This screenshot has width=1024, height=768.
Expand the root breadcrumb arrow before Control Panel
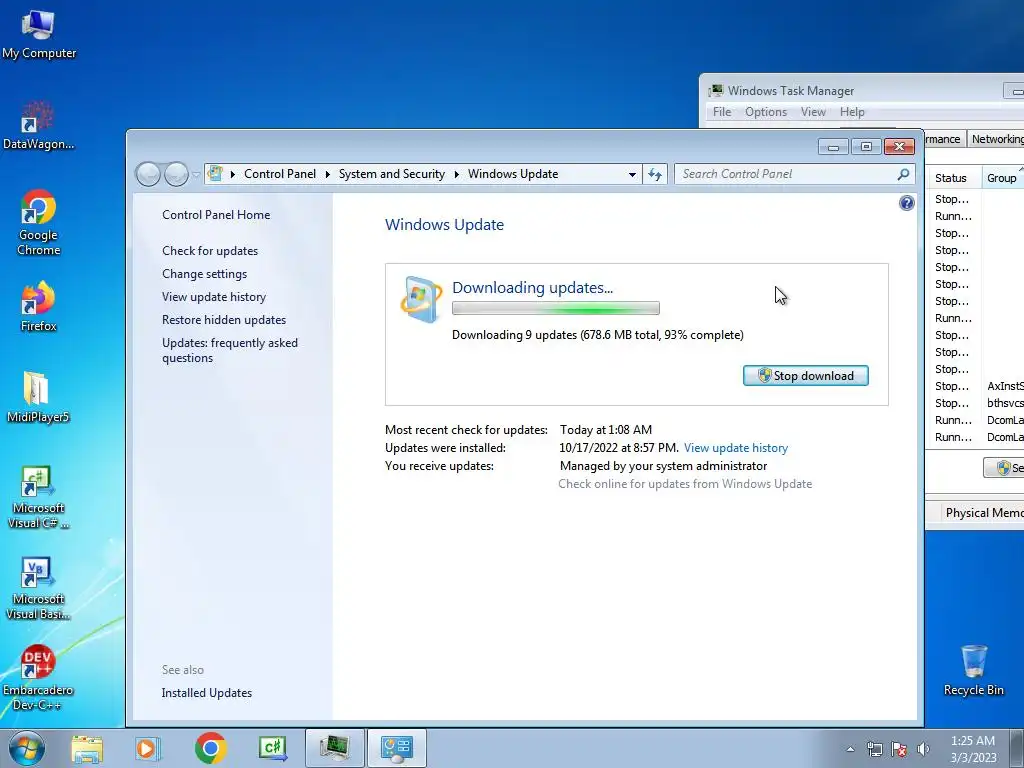pyautogui.click(x=232, y=174)
